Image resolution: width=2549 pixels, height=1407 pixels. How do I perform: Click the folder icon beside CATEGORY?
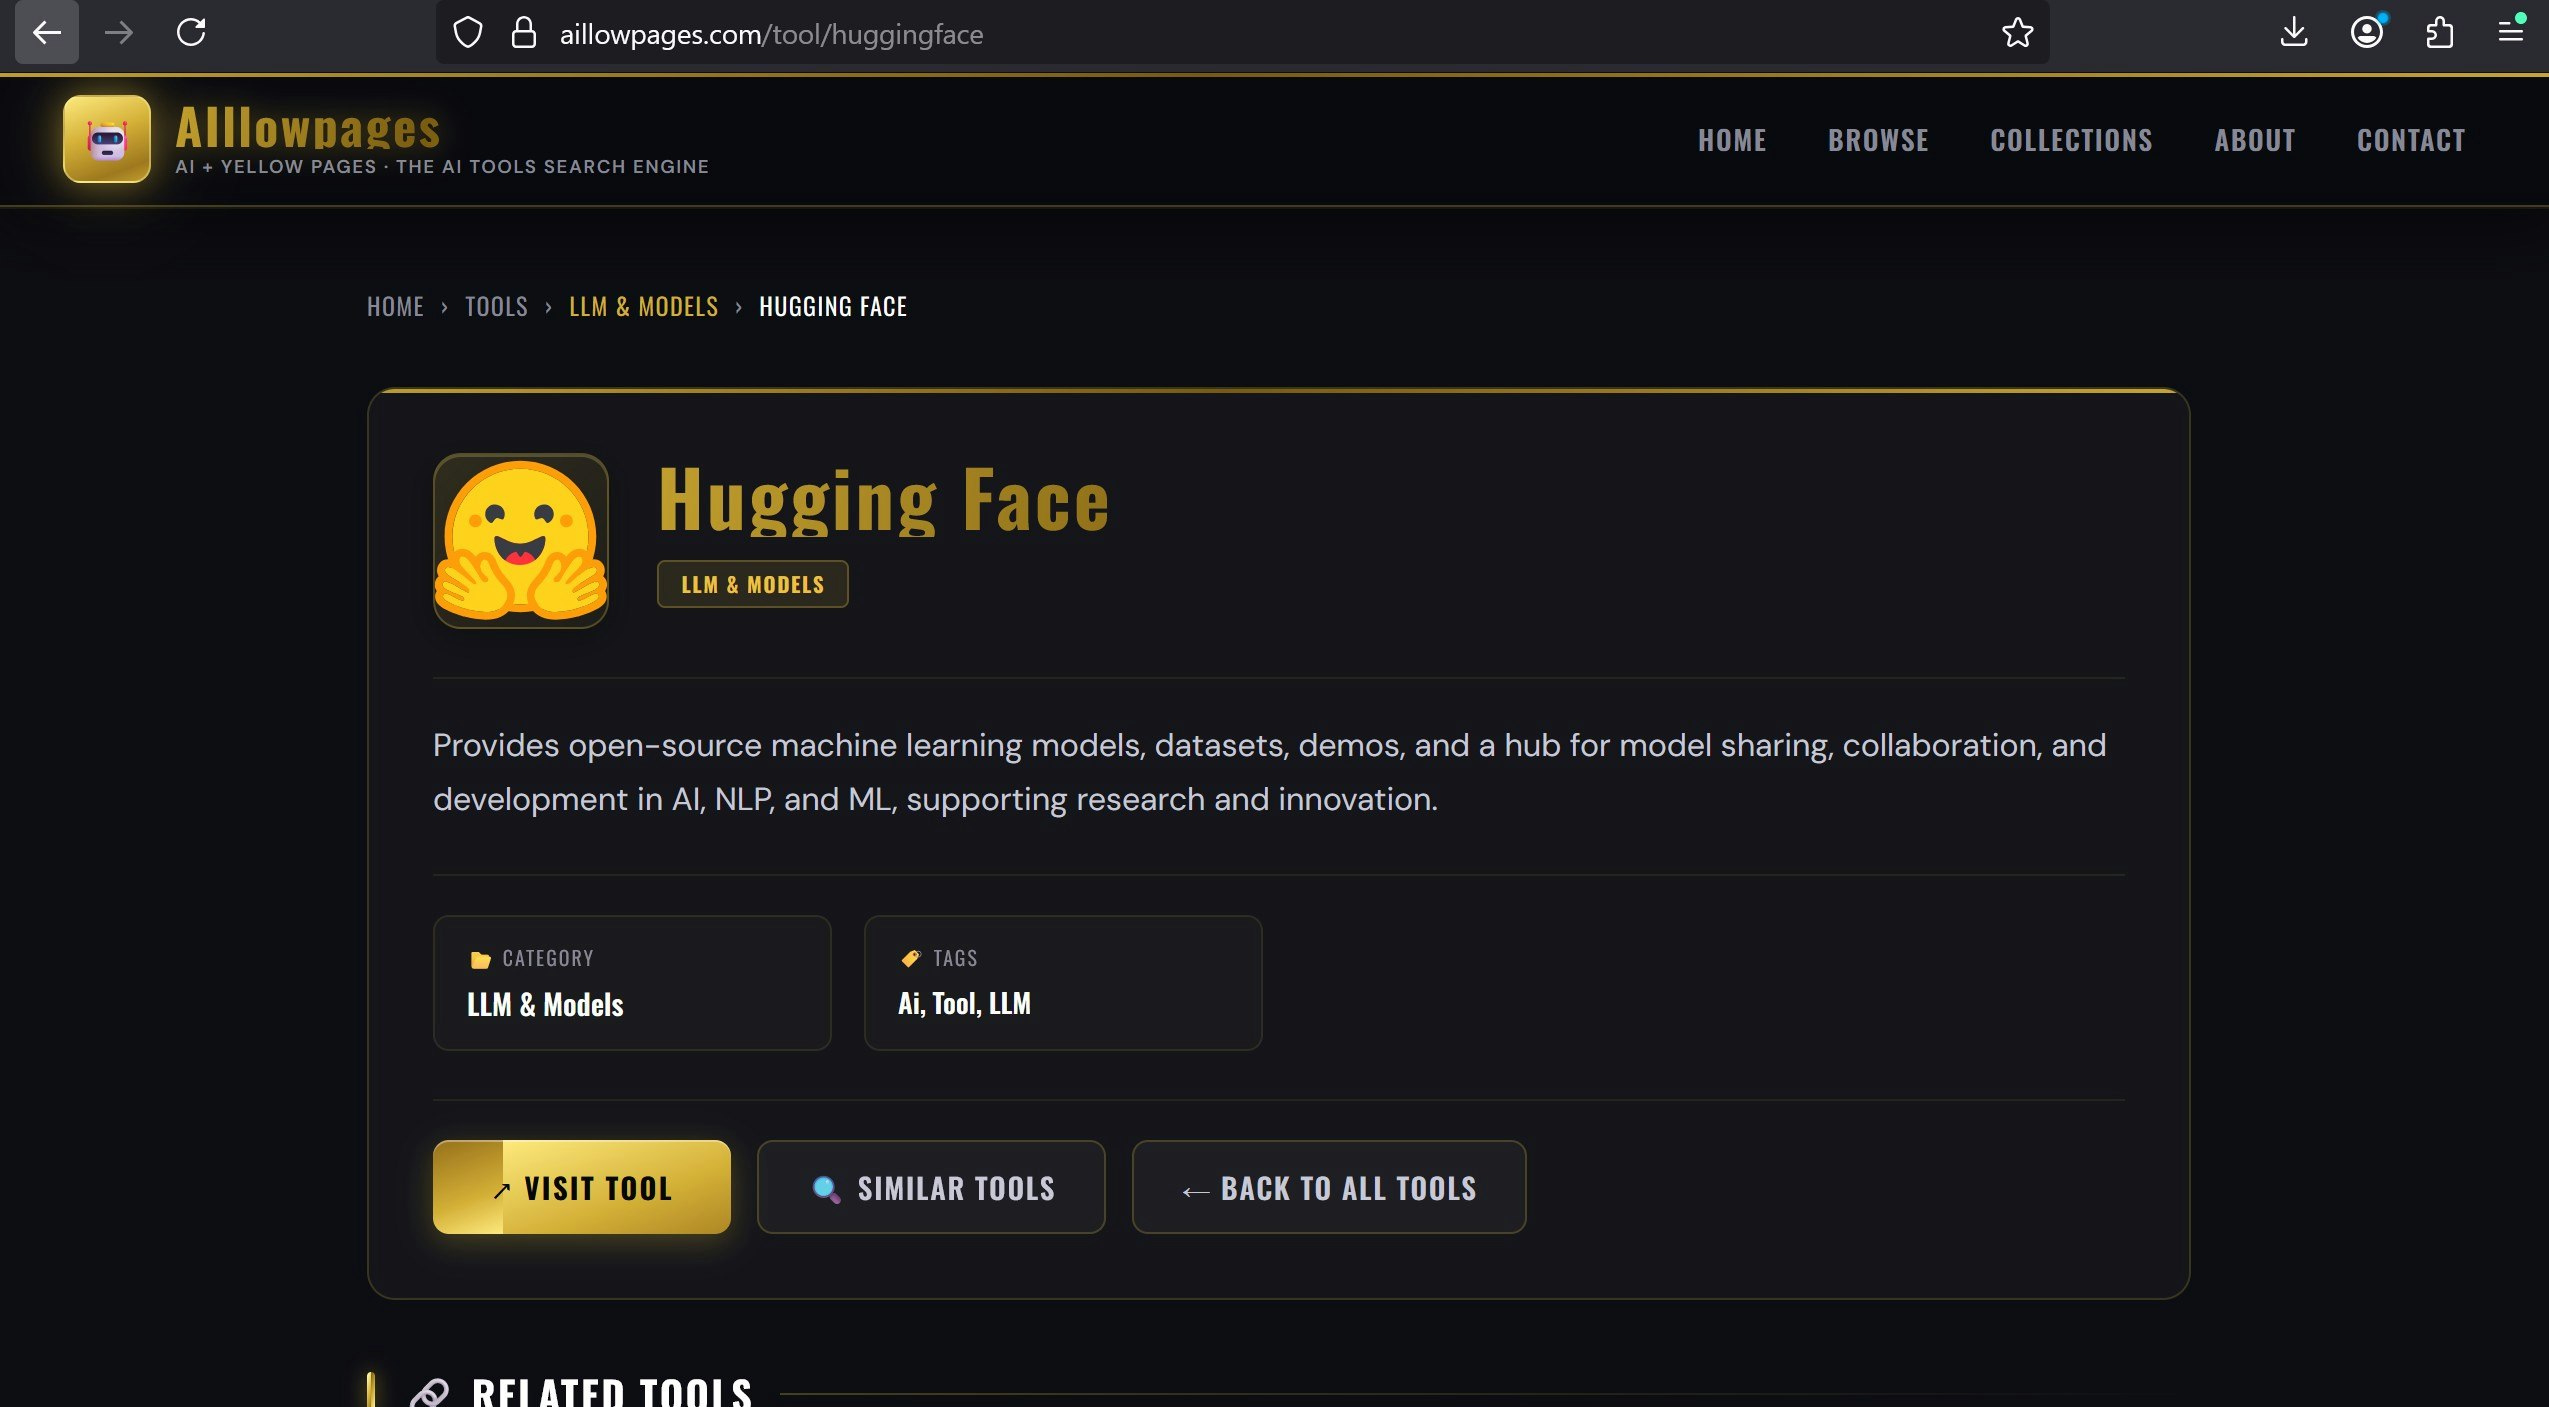point(480,959)
